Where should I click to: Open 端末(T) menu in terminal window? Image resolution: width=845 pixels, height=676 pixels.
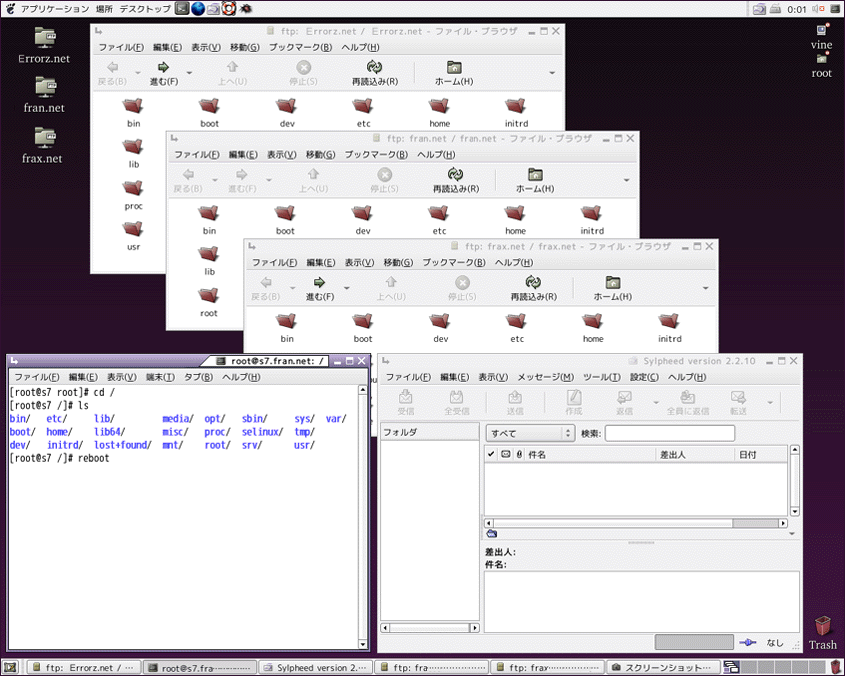pos(160,377)
